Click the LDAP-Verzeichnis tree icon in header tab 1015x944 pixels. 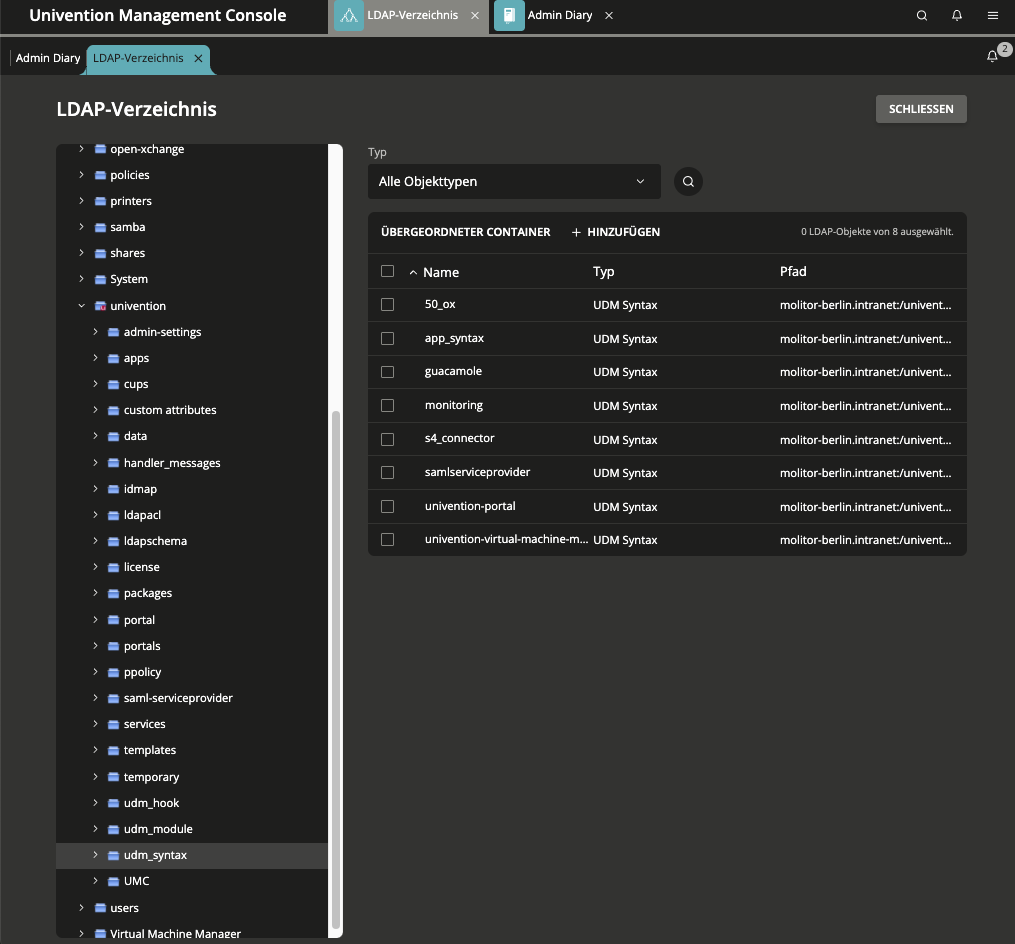click(348, 16)
